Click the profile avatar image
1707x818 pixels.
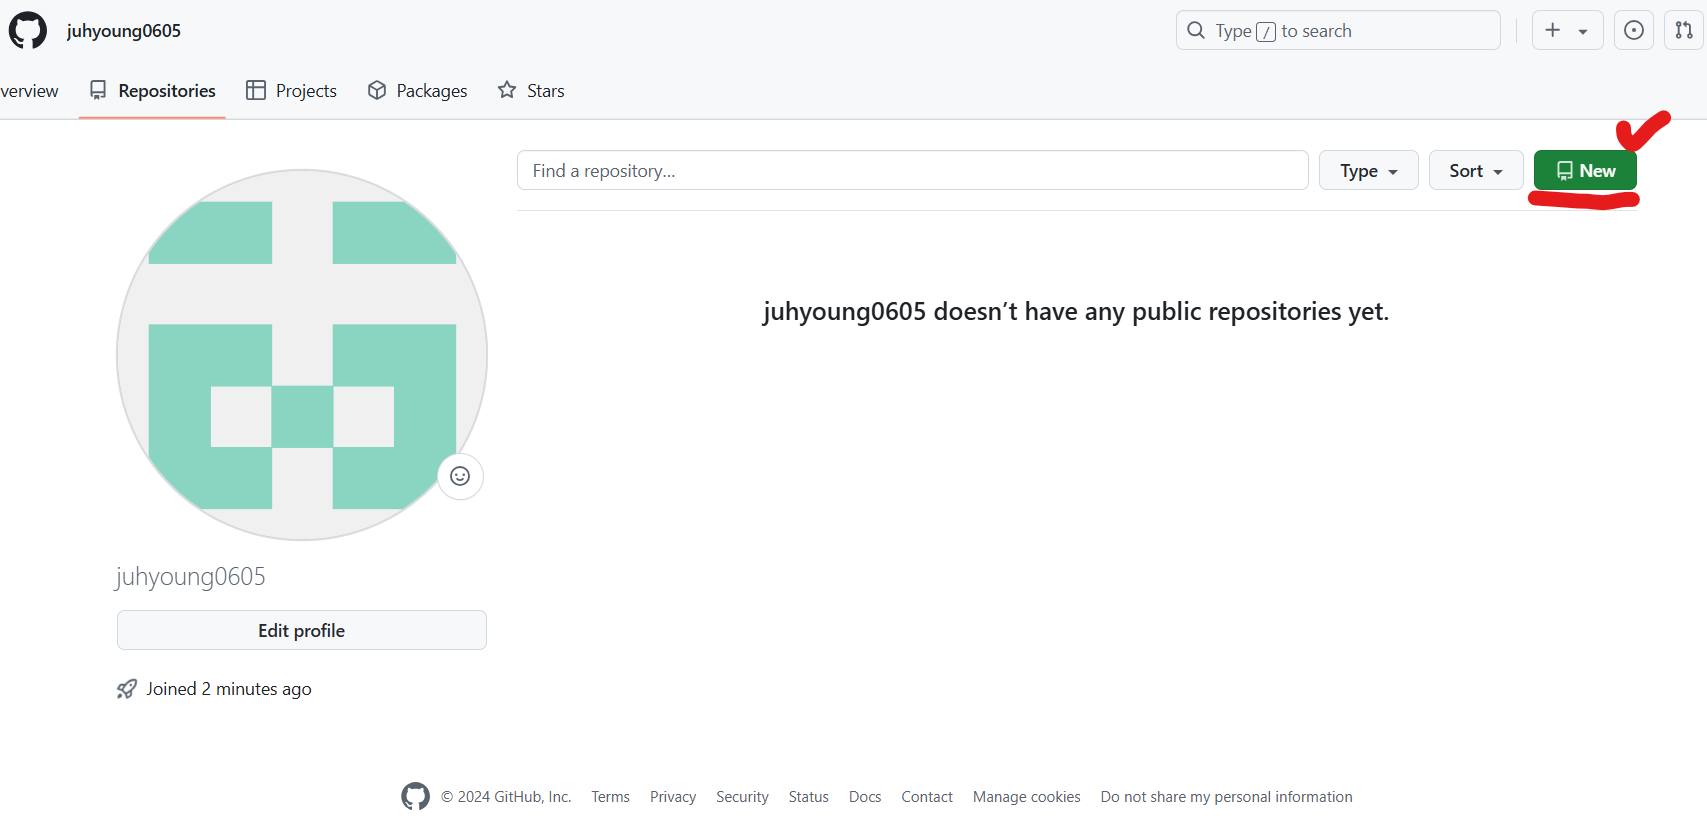(302, 355)
